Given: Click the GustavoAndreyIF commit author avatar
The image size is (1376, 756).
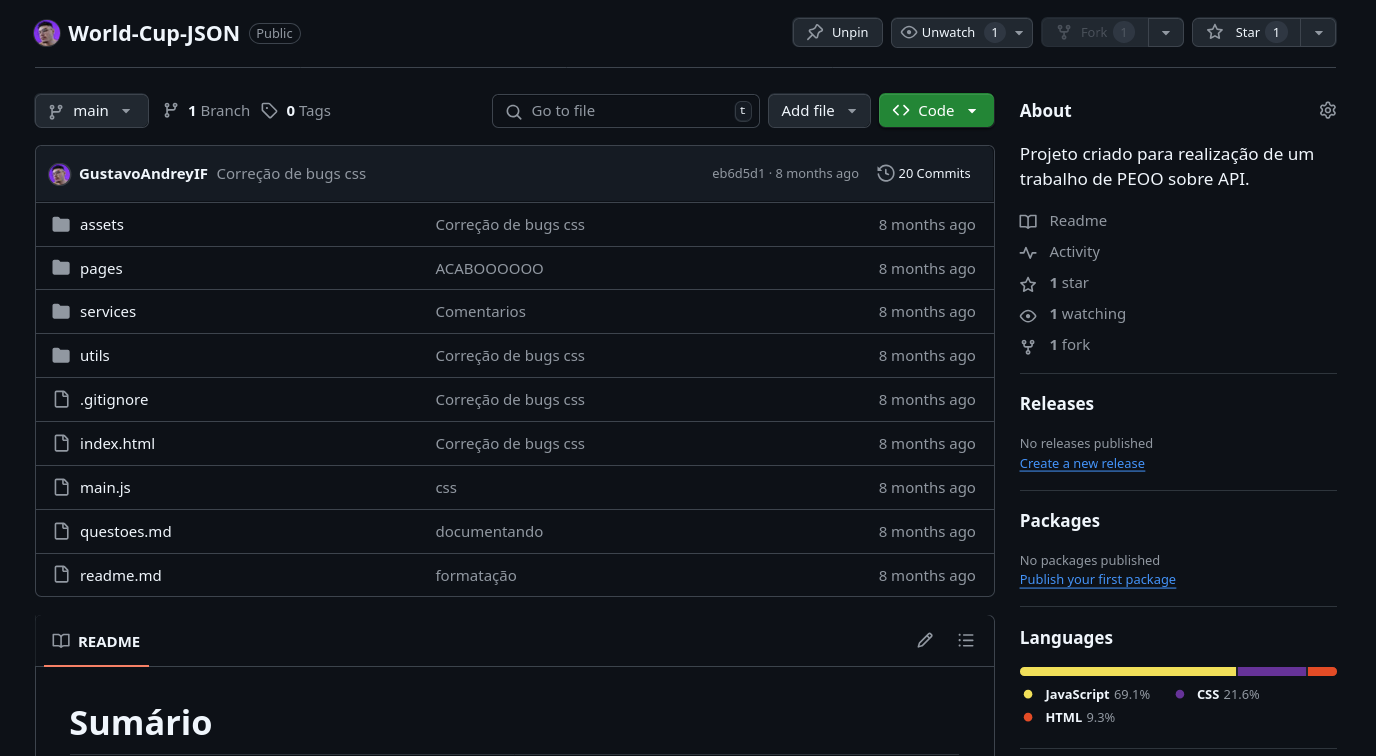Looking at the screenshot, I should [x=59, y=174].
